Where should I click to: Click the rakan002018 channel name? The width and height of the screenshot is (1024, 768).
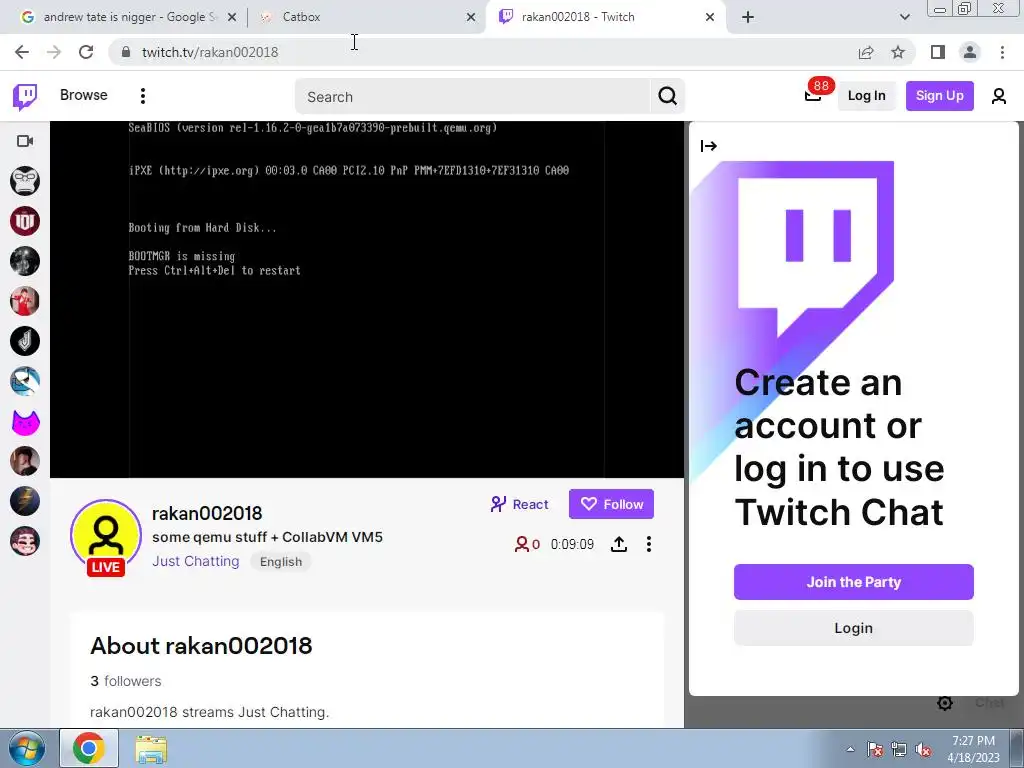207,513
